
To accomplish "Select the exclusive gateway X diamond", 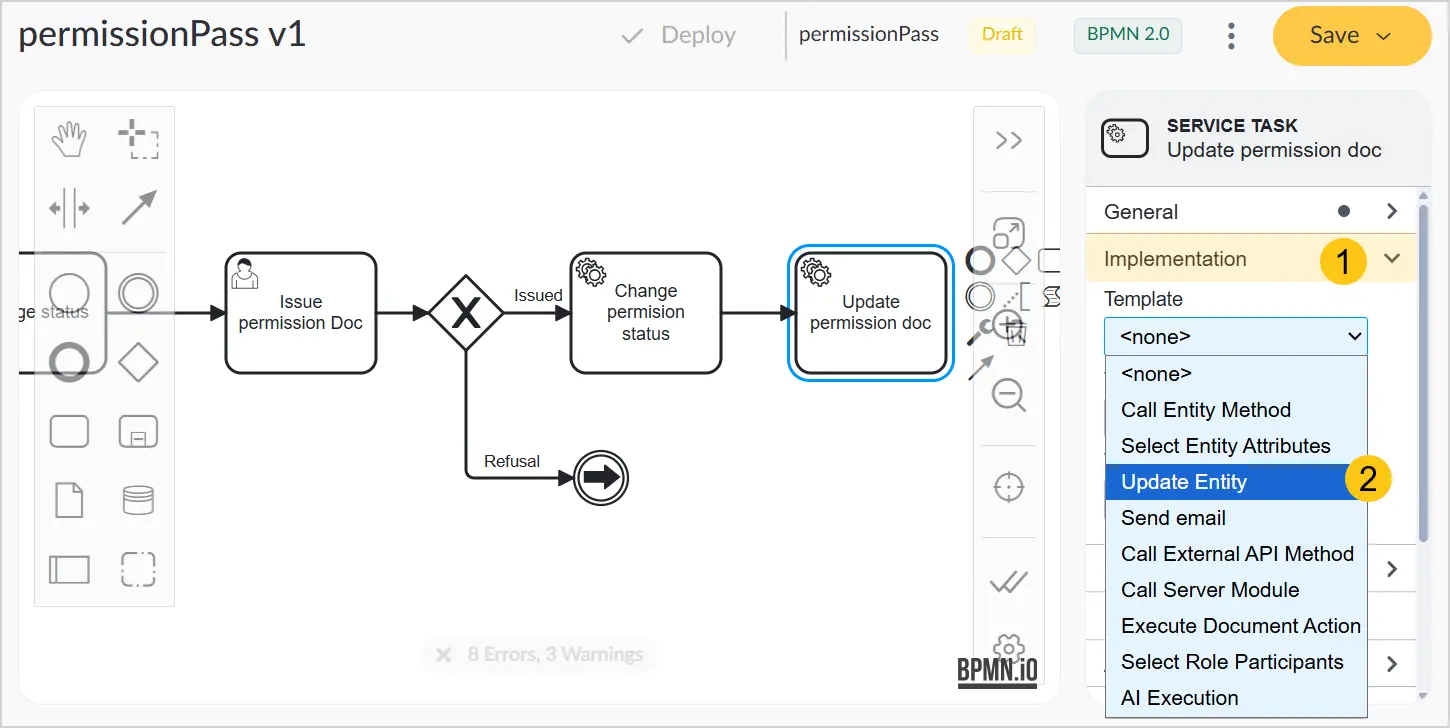I will tap(465, 314).
